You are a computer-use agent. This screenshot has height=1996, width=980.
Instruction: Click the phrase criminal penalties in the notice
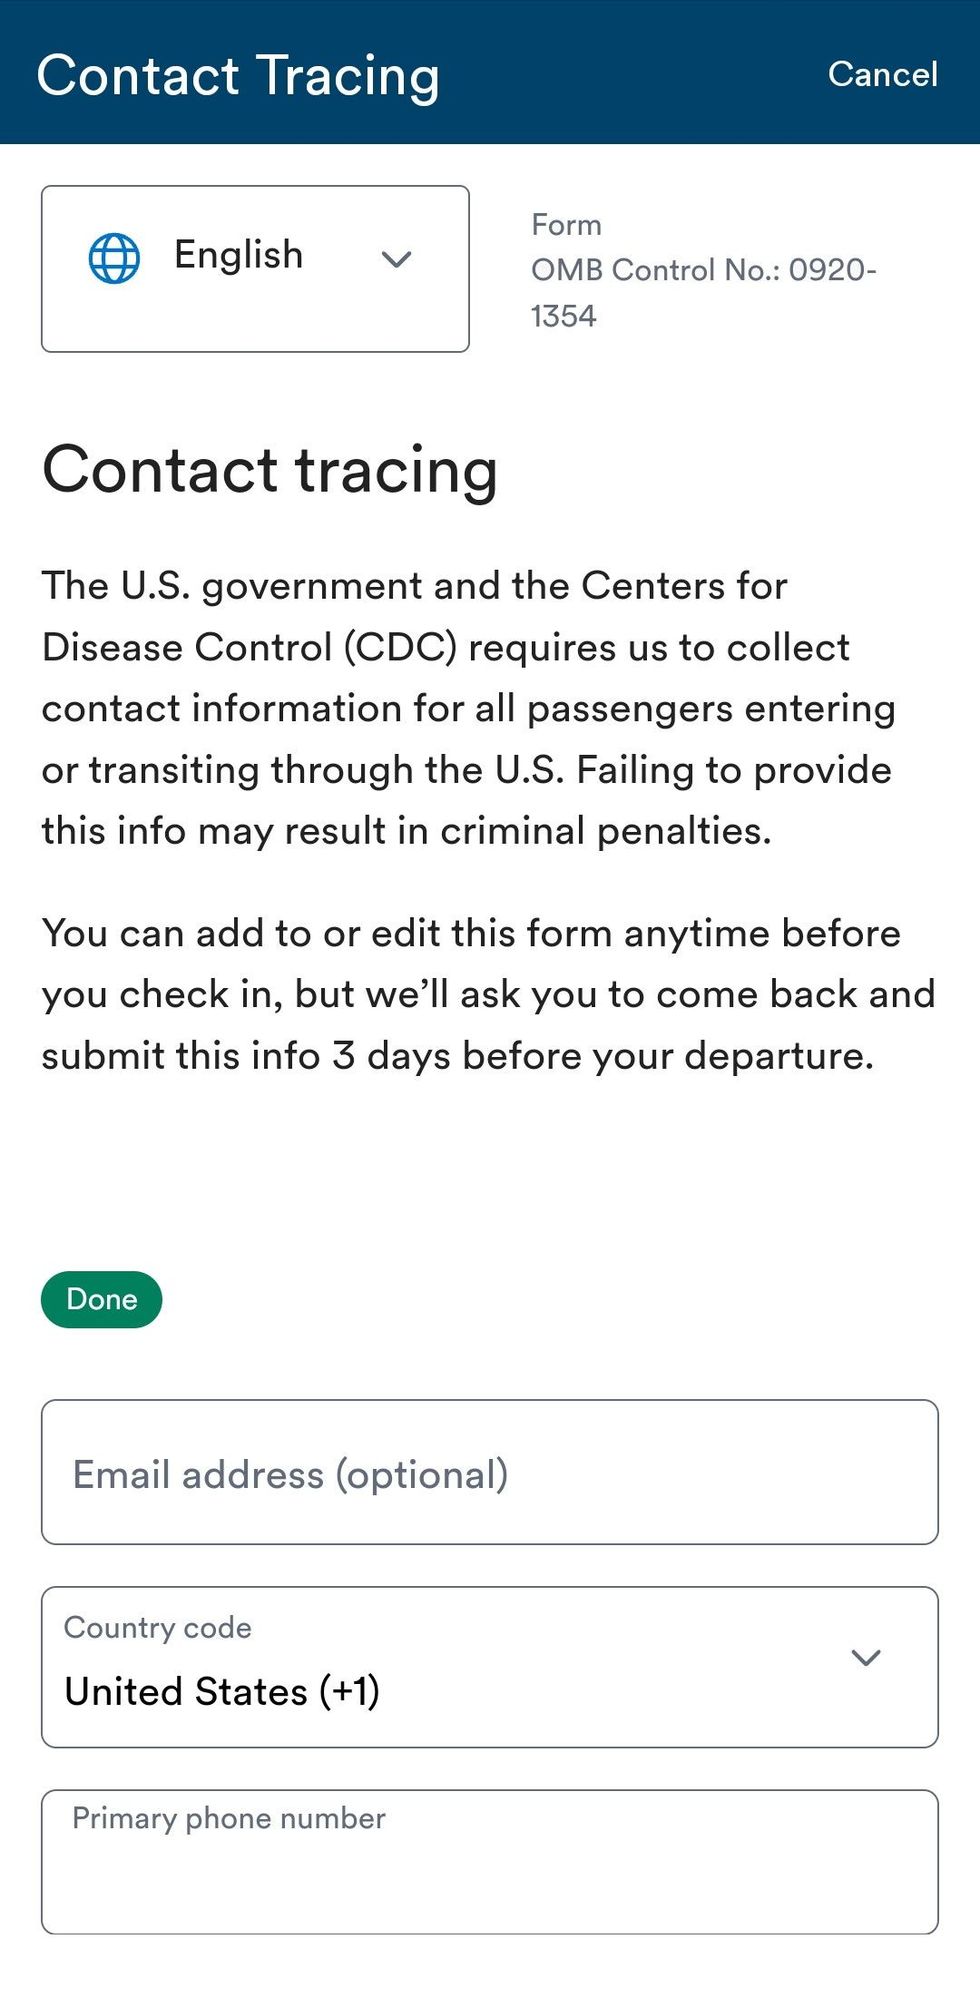606,831
